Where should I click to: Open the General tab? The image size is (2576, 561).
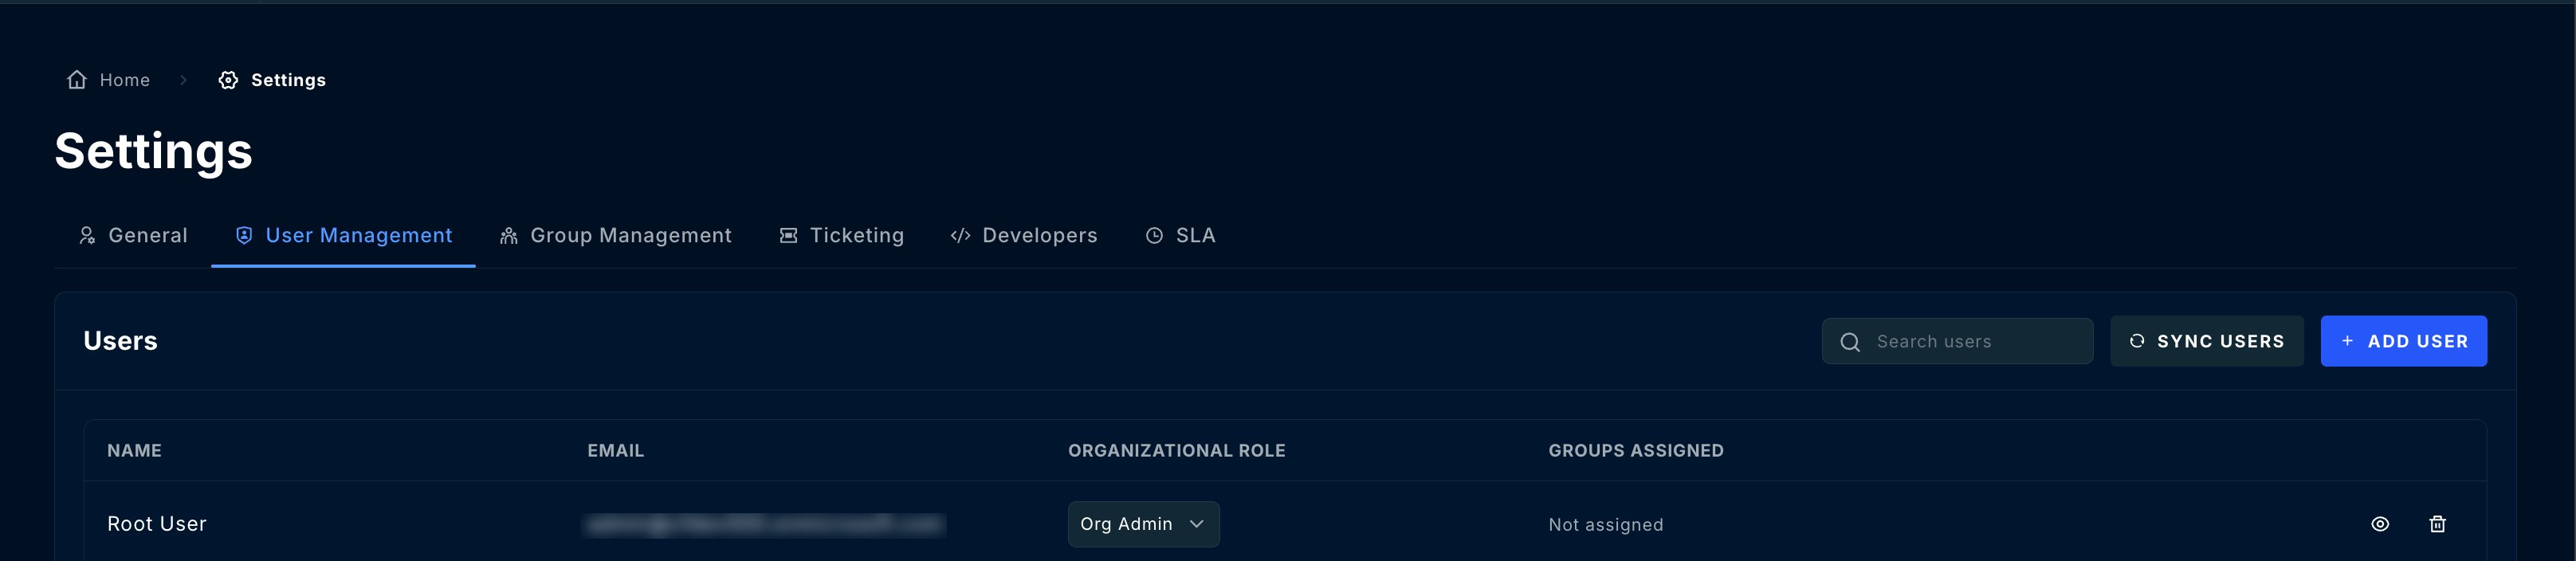point(133,235)
